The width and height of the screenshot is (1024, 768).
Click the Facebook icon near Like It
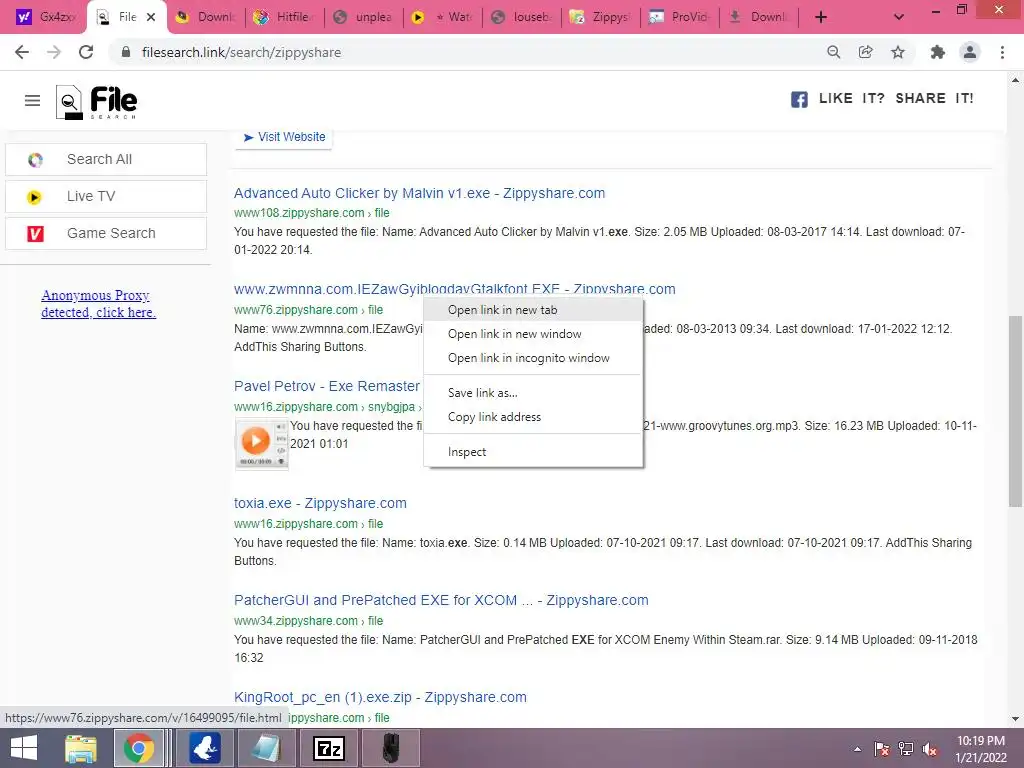click(799, 99)
